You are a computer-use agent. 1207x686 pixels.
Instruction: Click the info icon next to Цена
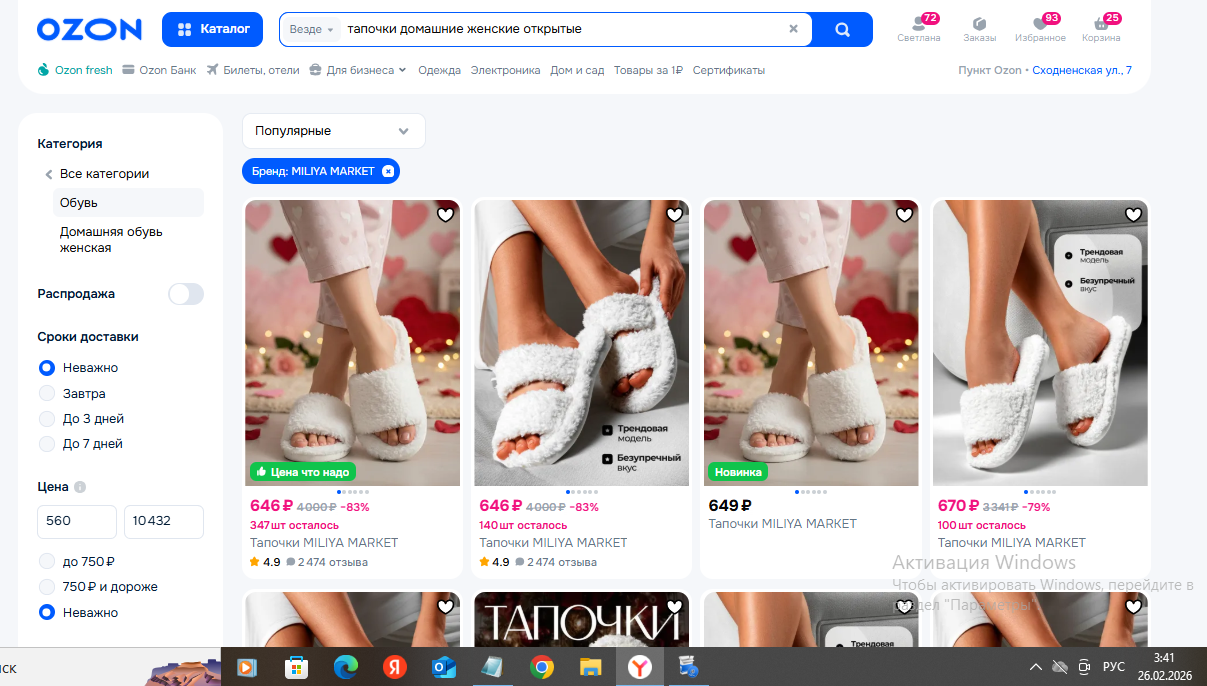pyautogui.click(x=80, y=487)
